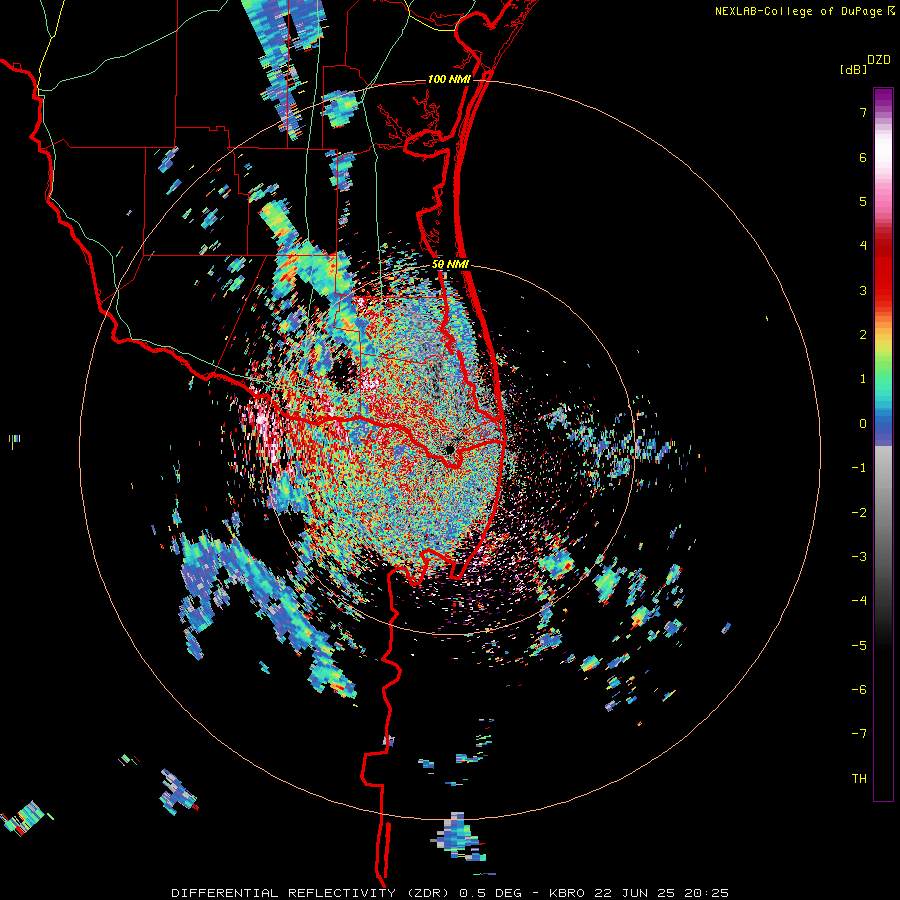The width and height of the screenshot is (900, 900).
Task: Click the 5 value on the dB scale
Action: (x=863, y=201)
